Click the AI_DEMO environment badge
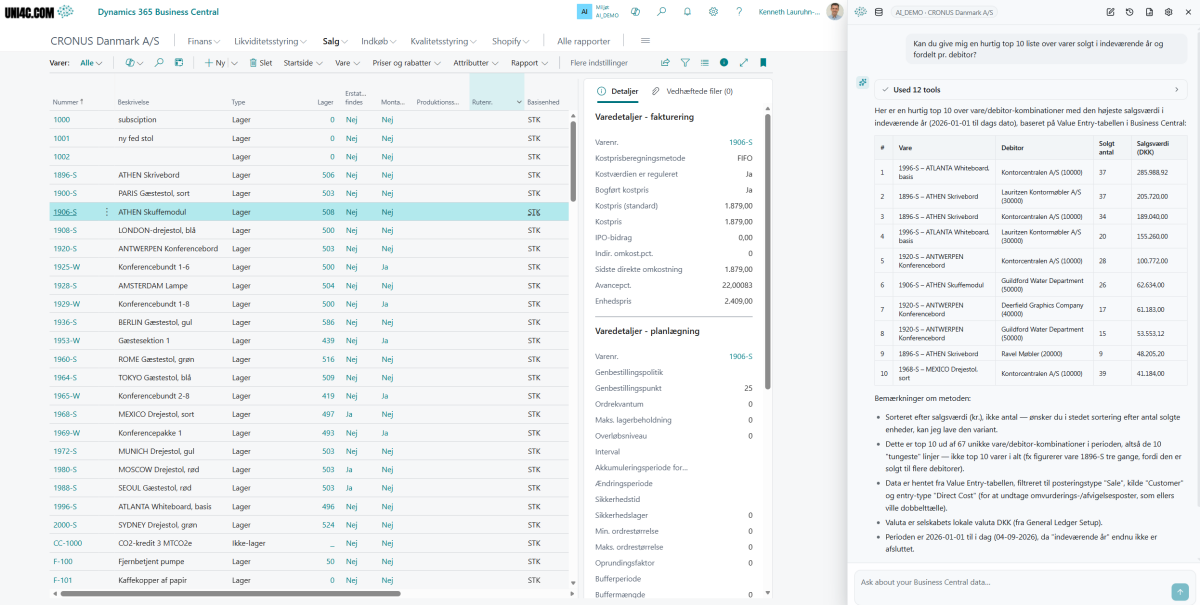This screenshot has width=1200, height=605. pyautogui.click(x=596, y=12)
